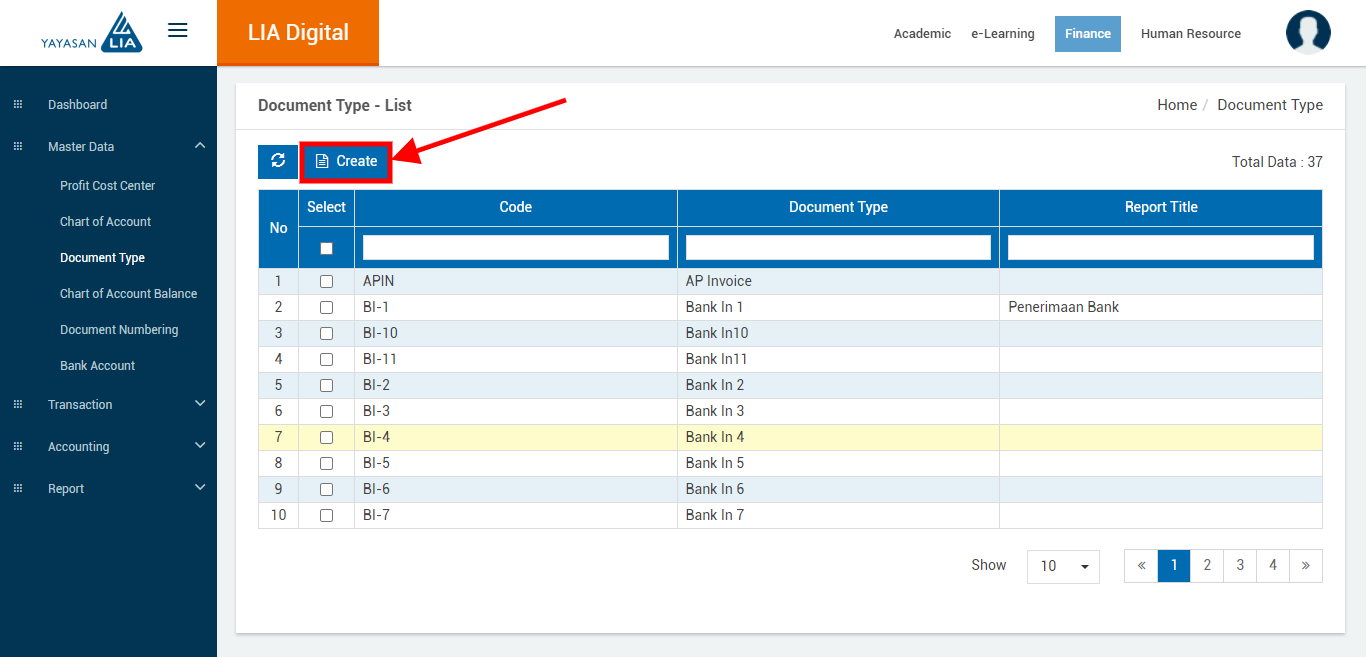Click the grid icon beside Transaction
This screenshot has height=657, width=1366.
coord(18,405)
